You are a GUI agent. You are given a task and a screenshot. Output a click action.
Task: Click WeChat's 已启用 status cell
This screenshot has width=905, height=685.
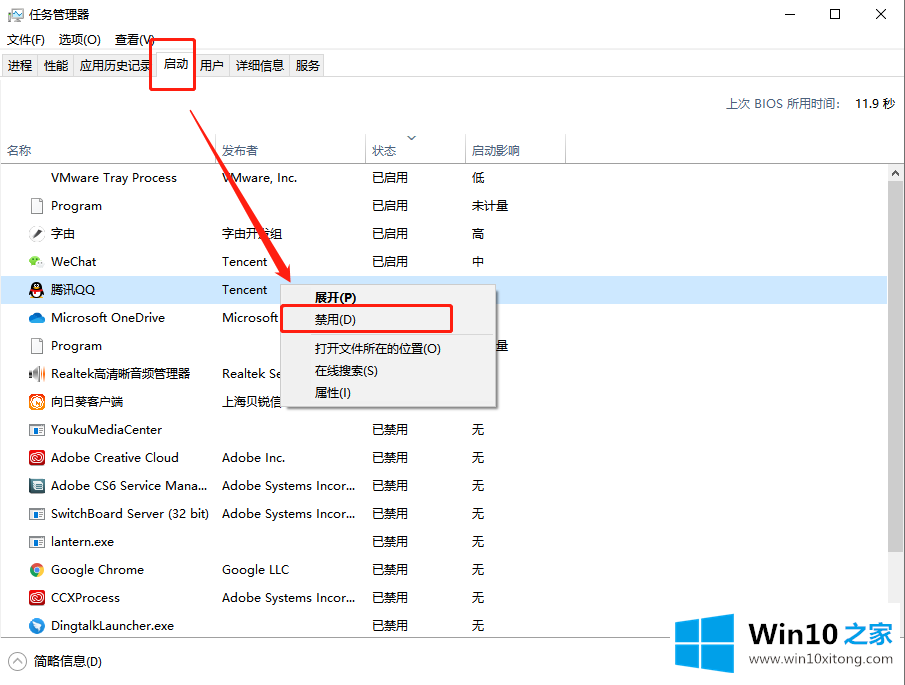click(390, 262)
